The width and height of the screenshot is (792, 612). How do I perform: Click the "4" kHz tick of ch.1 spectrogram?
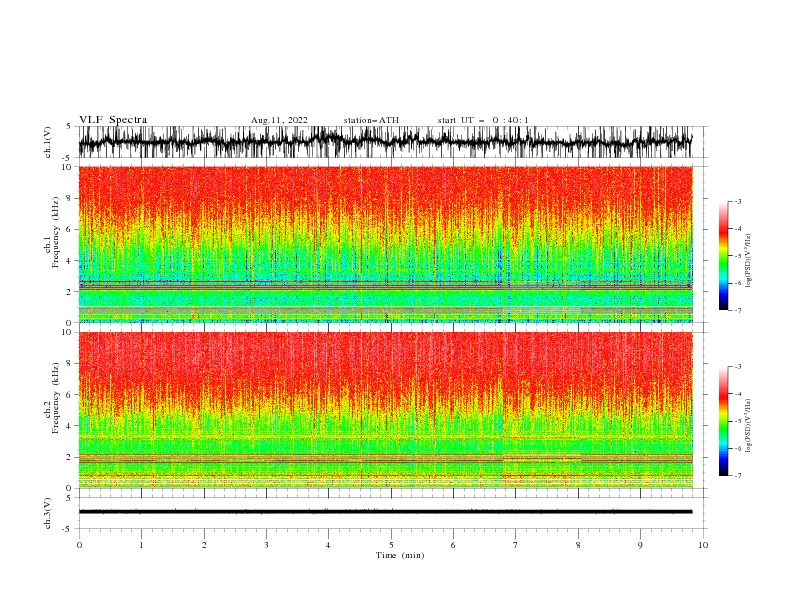coord(69,261)
